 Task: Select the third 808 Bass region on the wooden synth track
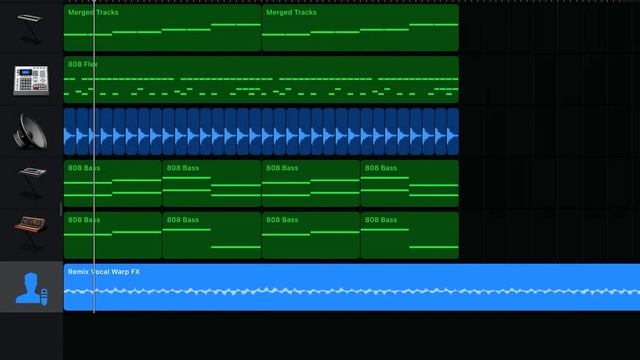tap(311, 235)
